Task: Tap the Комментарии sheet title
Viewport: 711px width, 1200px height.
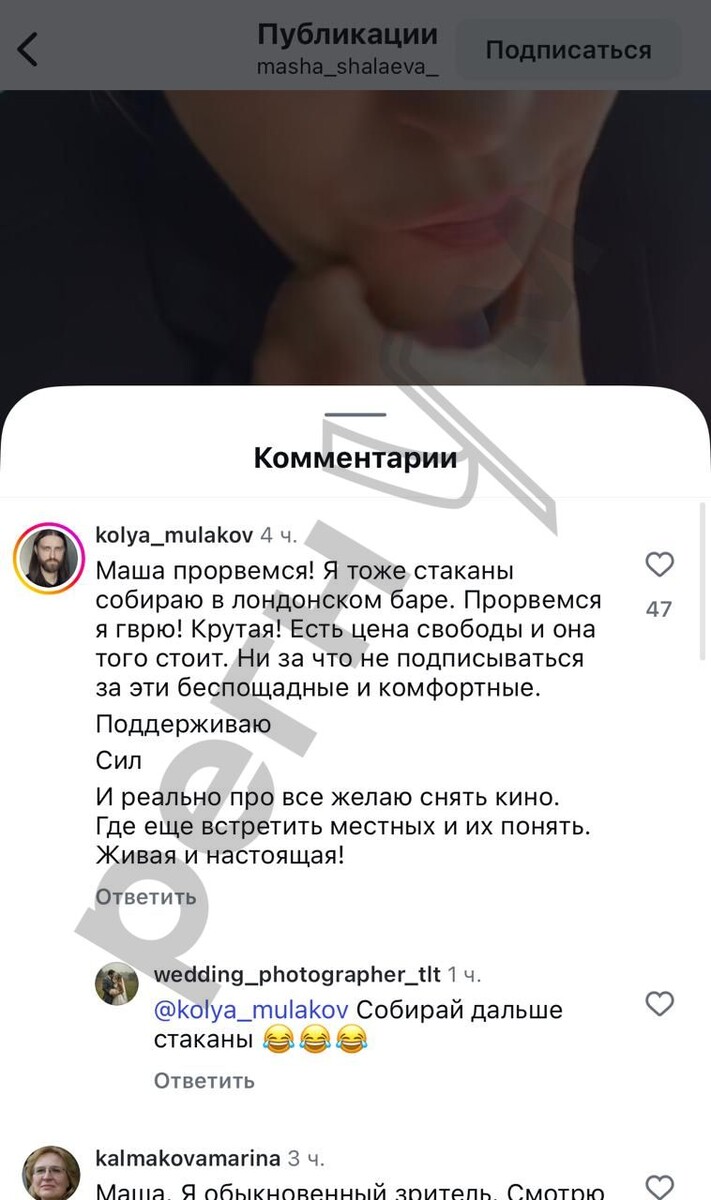Action: point(355,459)
